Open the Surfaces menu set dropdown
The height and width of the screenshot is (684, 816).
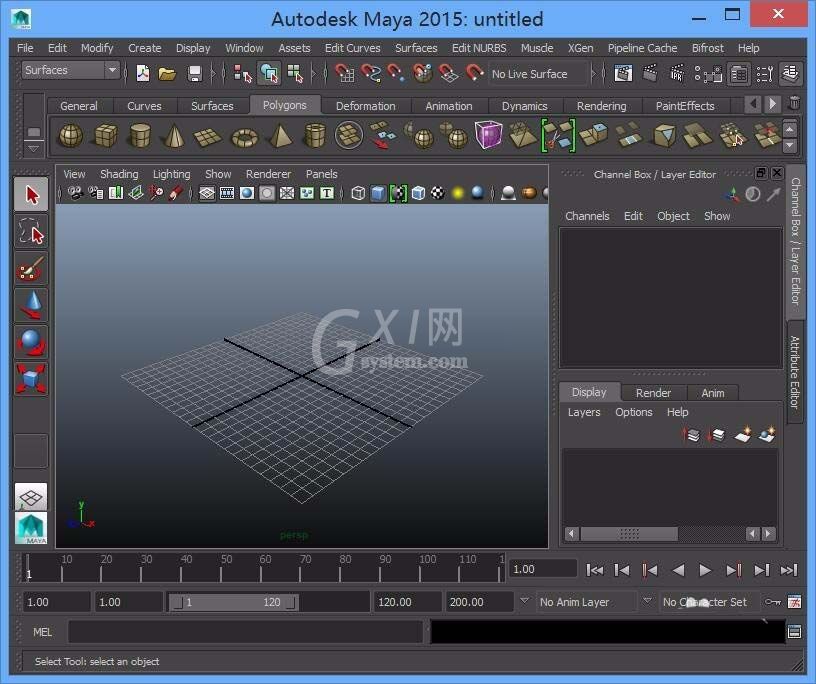pos(71,70)
